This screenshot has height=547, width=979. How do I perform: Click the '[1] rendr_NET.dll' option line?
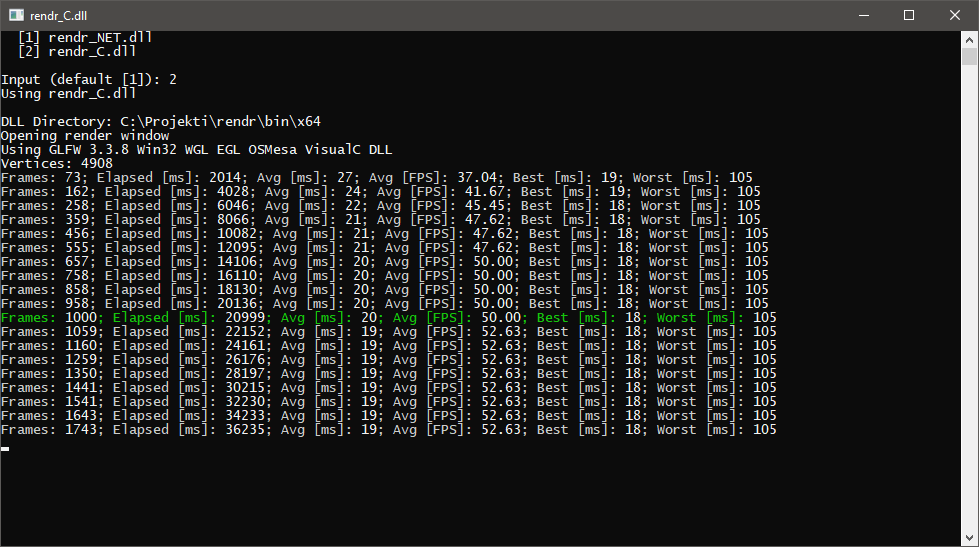[85, 37]
